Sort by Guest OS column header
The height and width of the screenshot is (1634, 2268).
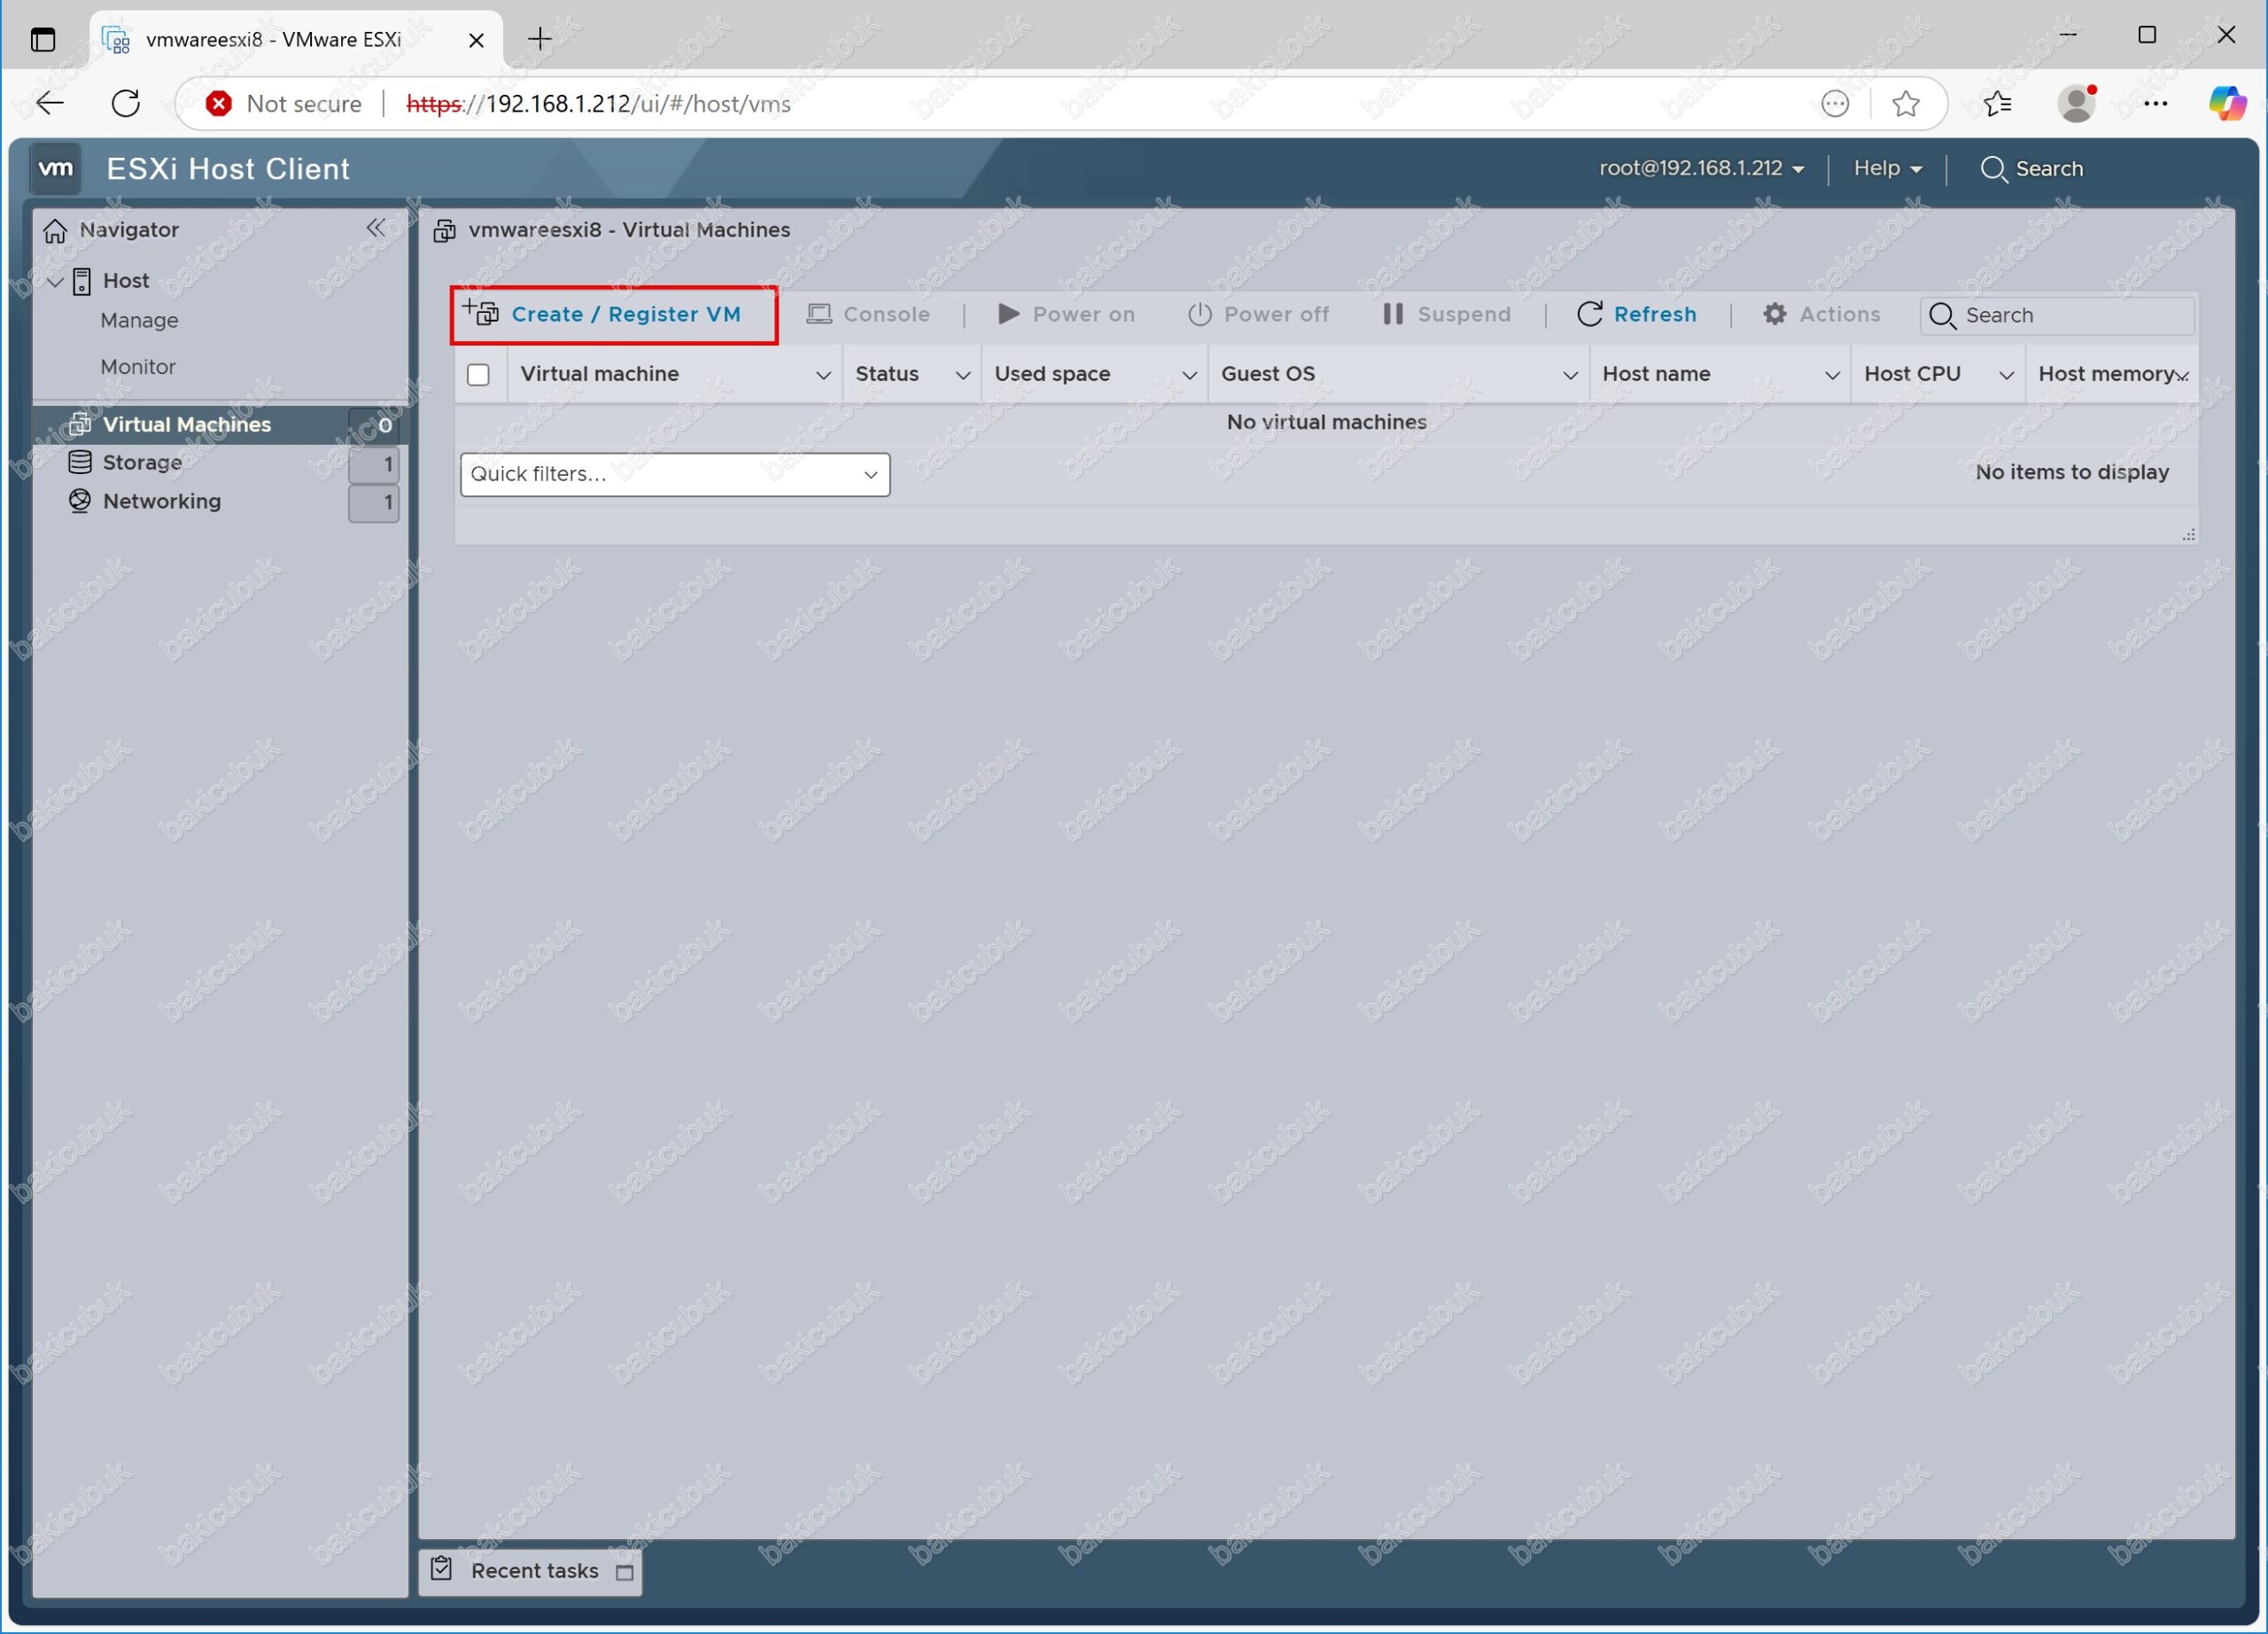point(1268,374)
